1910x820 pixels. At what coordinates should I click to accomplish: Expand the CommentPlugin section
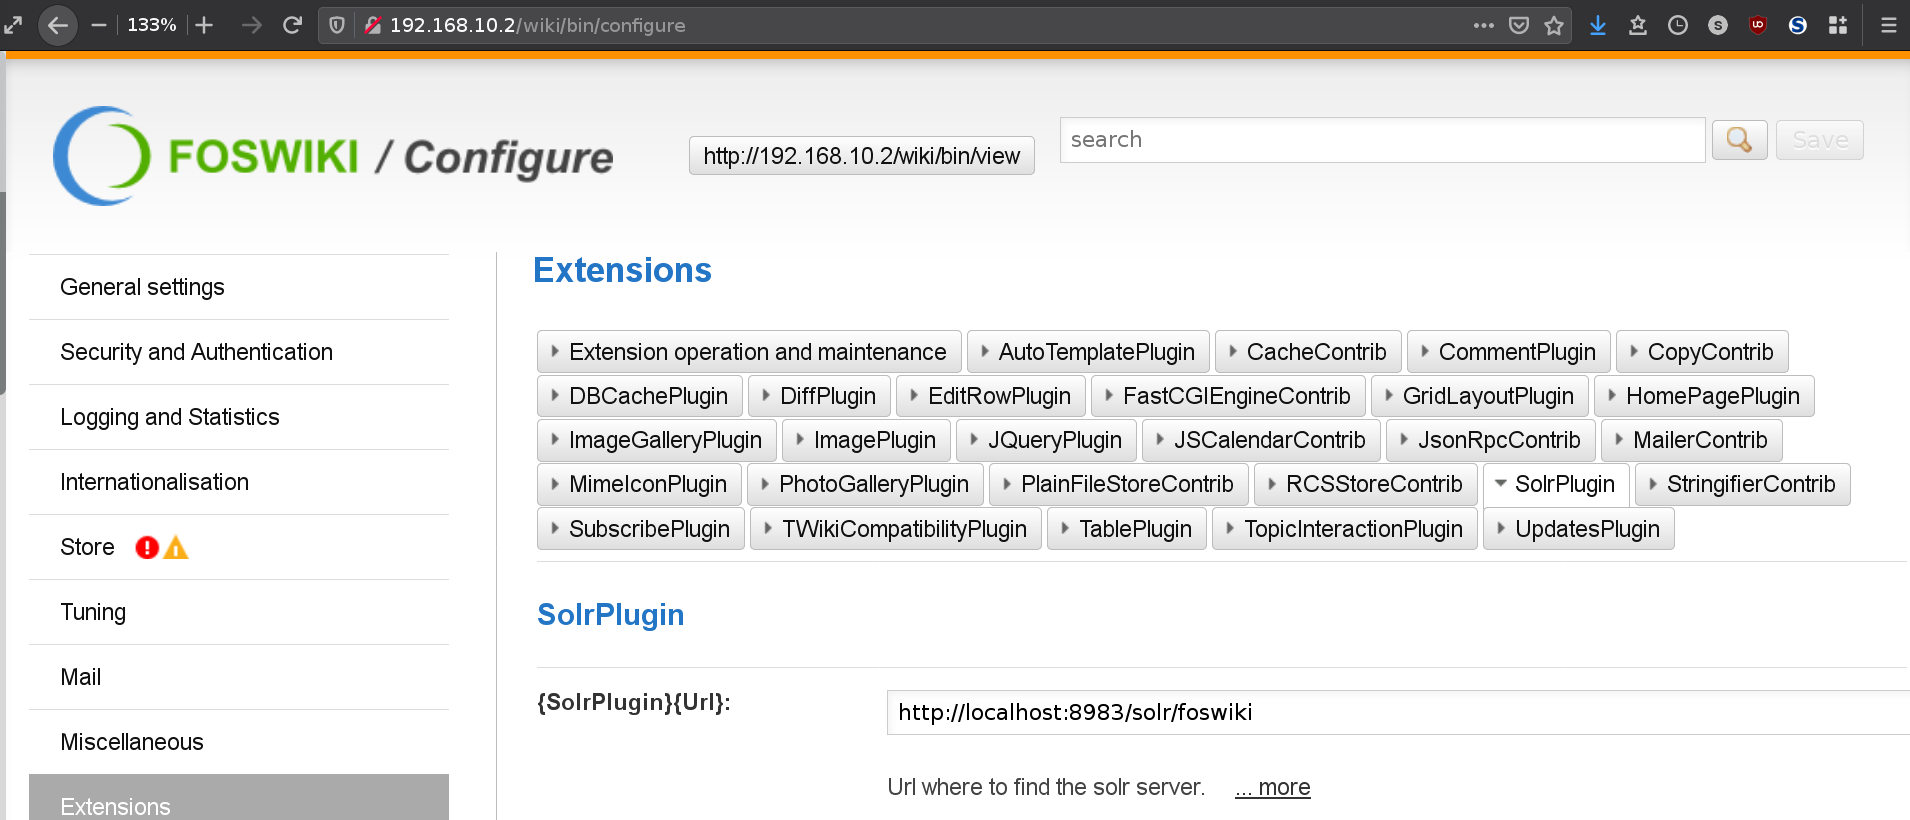1508,352
